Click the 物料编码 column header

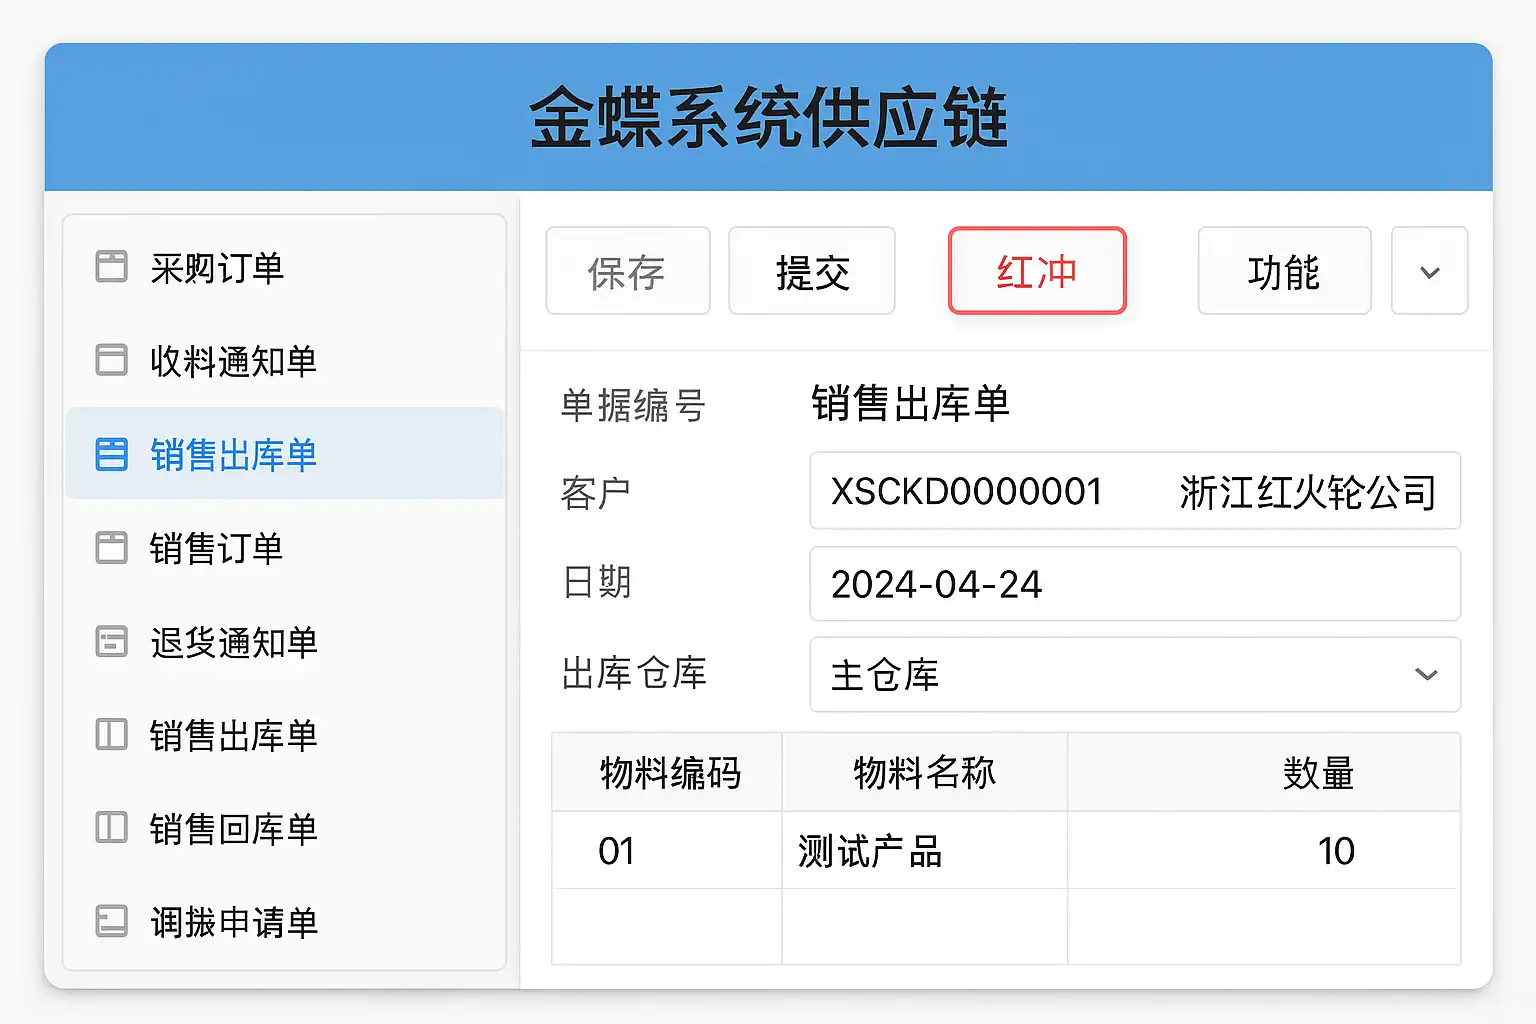click(667, 772)
